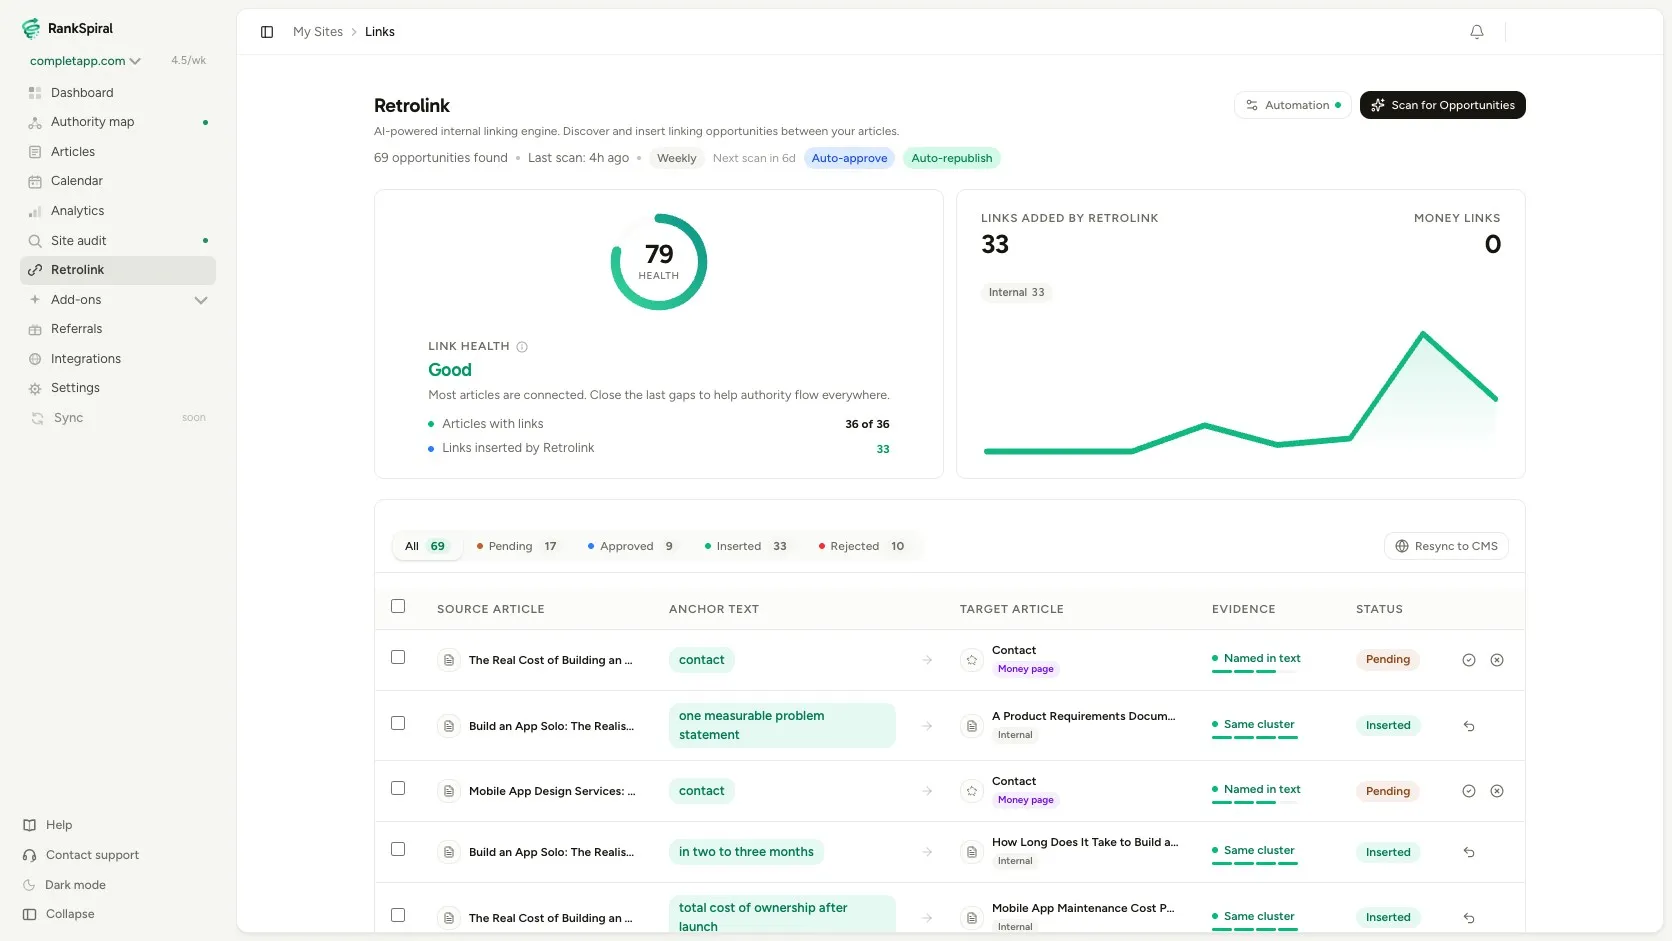Viewport: 1672px width, 941px height.
Task: Open the notifications bell
Action: 1477,32
